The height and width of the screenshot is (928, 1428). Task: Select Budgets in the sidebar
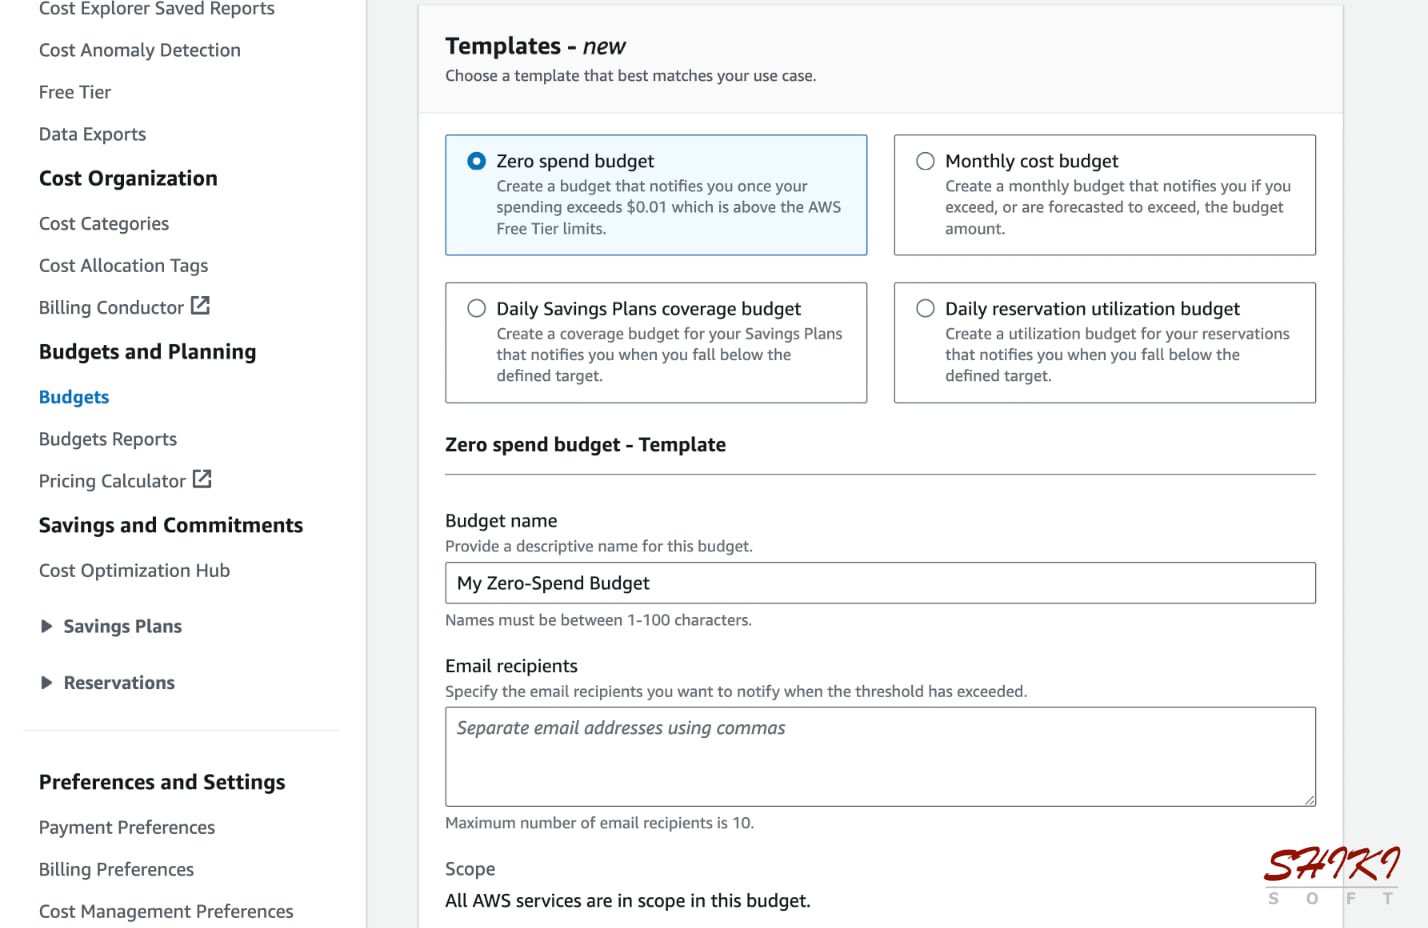click(x=74, y=397)
